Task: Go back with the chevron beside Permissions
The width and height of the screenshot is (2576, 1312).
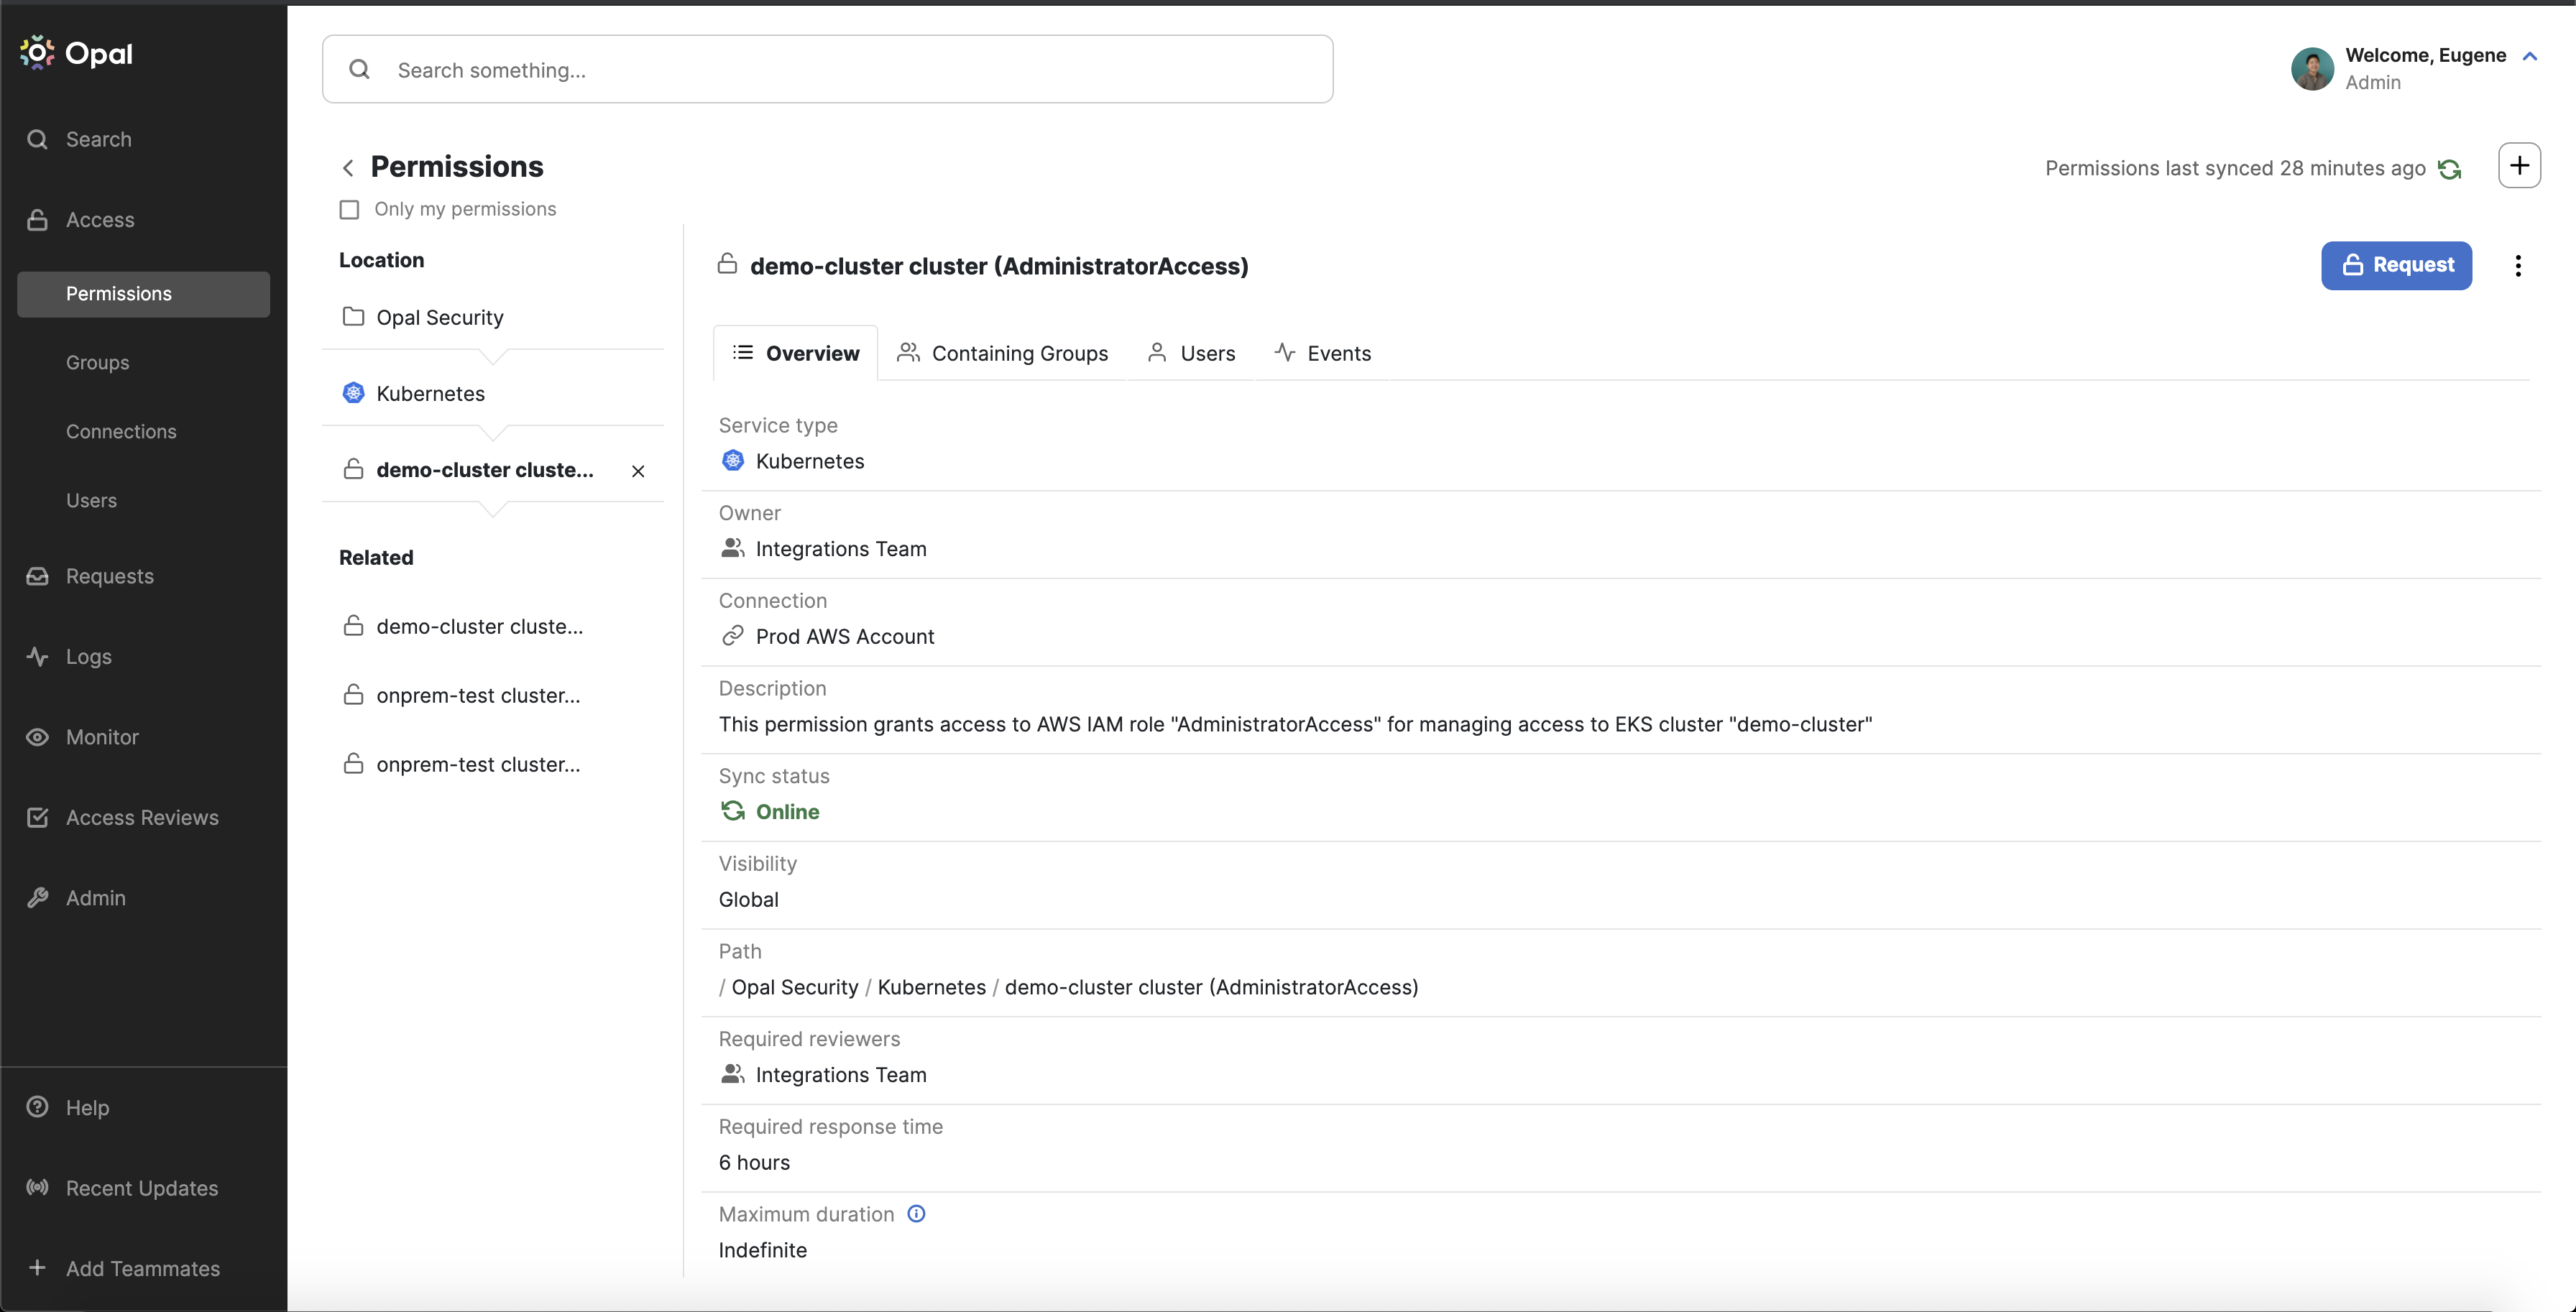Action: (x=348, y=168)
